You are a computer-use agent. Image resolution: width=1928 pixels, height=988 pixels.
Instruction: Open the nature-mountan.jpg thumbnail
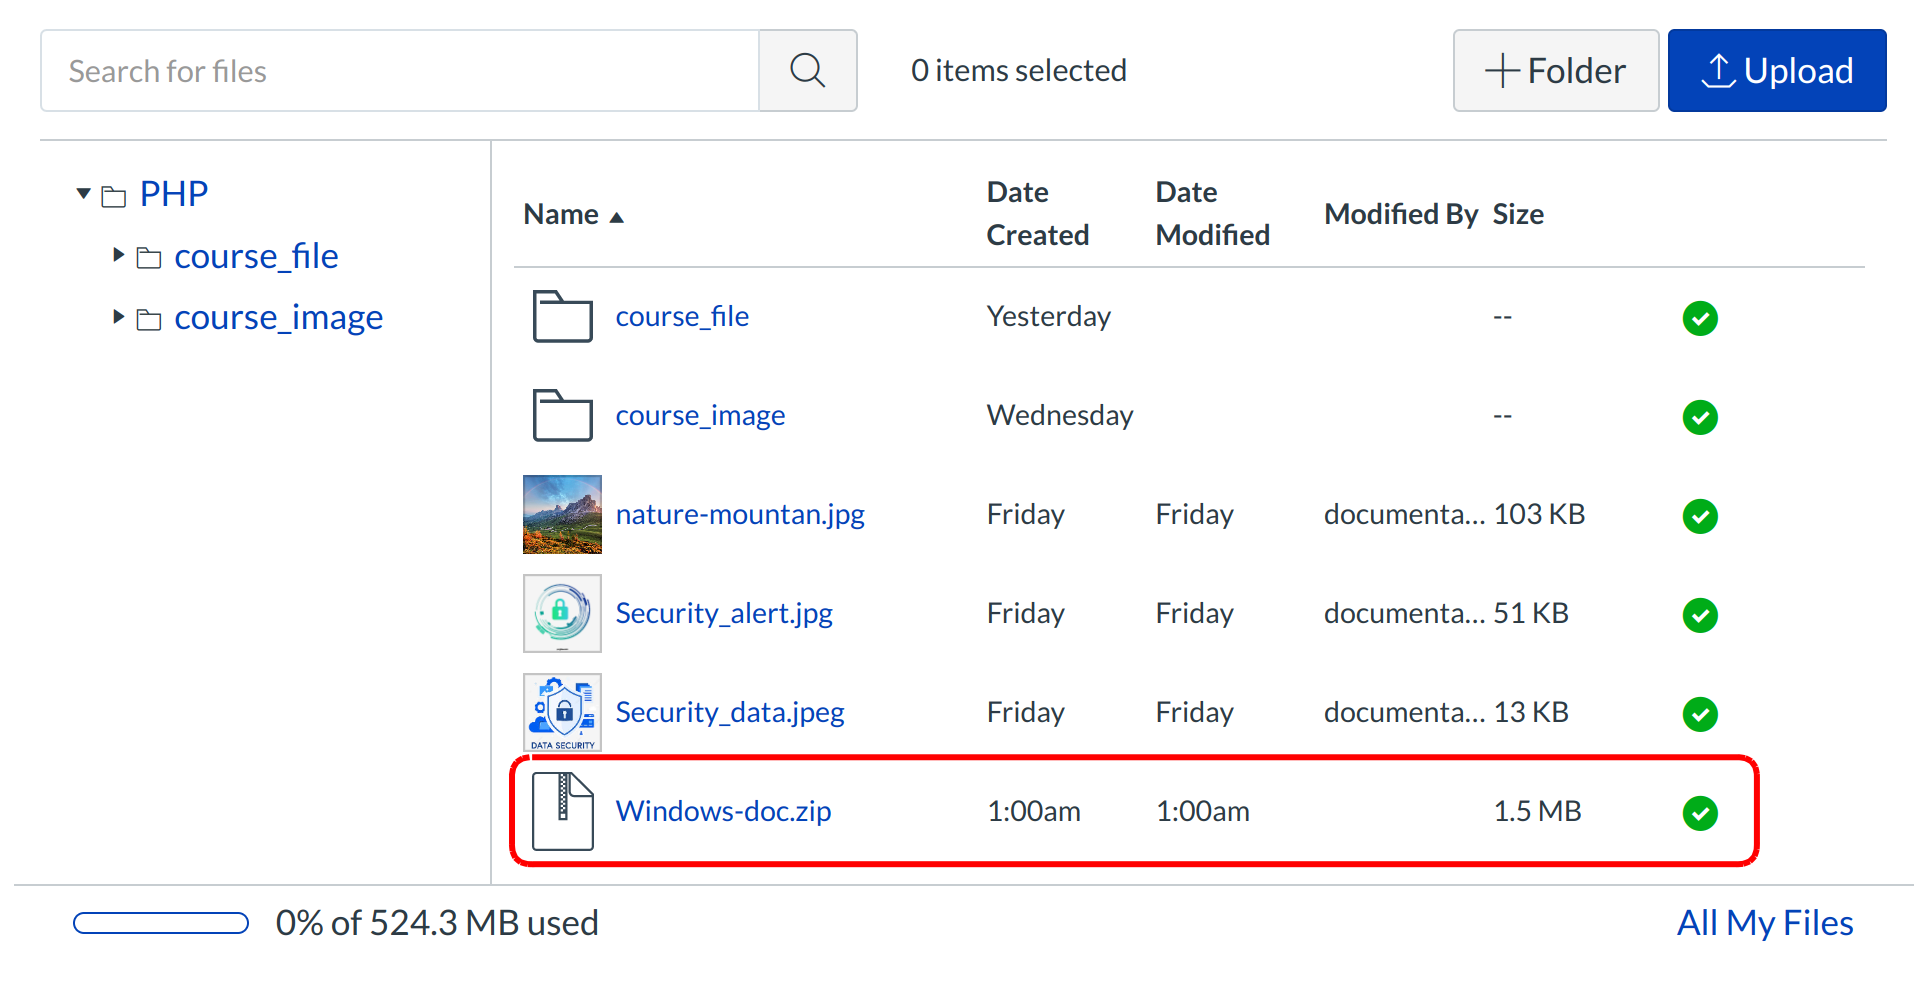(x=562, y=514)
